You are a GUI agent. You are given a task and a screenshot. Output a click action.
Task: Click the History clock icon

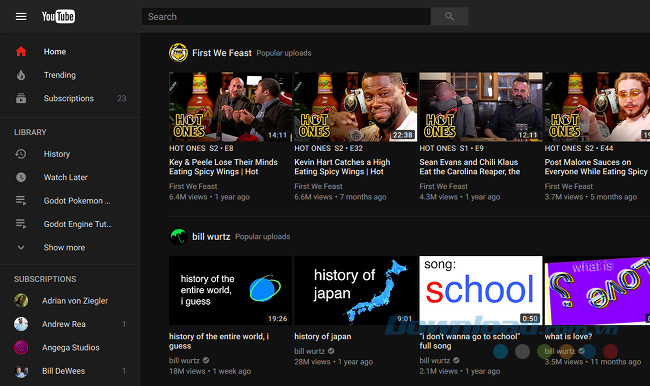point(21,154)
